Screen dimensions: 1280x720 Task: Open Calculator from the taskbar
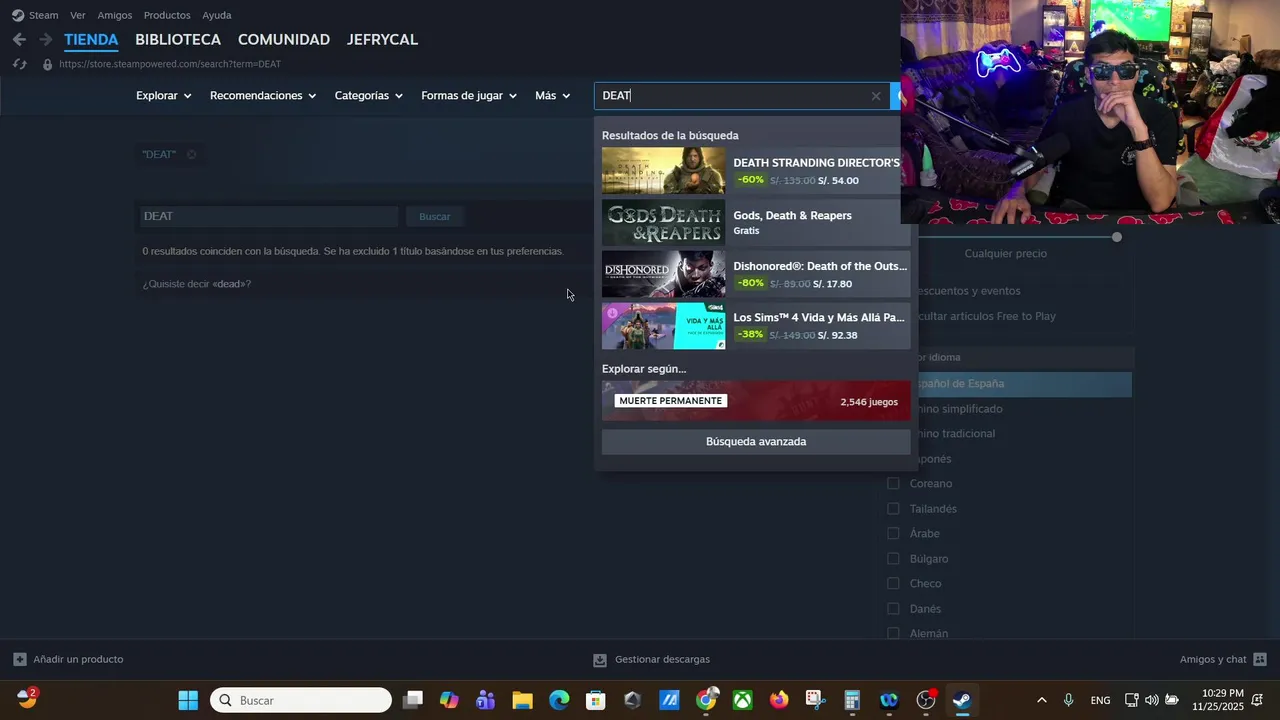tap(852, 700)
